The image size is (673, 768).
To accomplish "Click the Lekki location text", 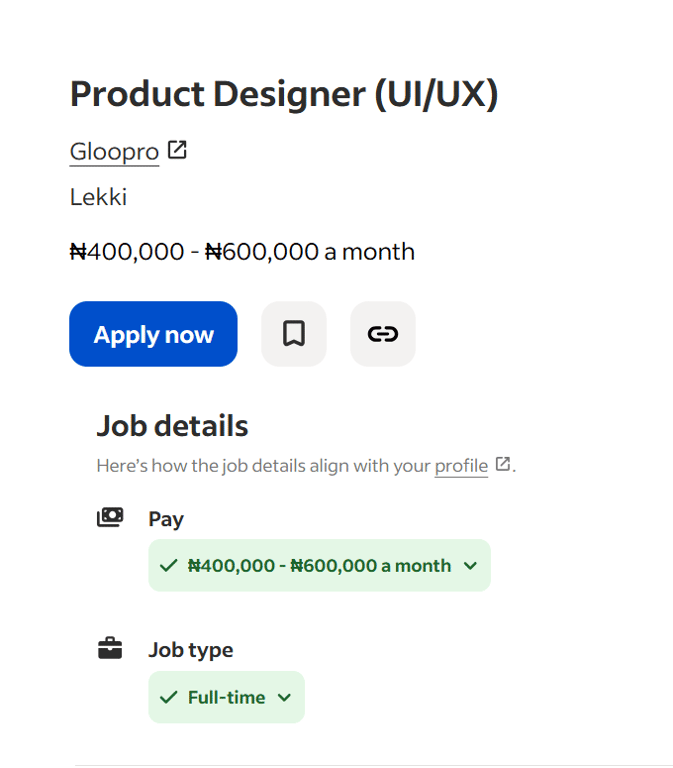I will [x=98, y=197].
